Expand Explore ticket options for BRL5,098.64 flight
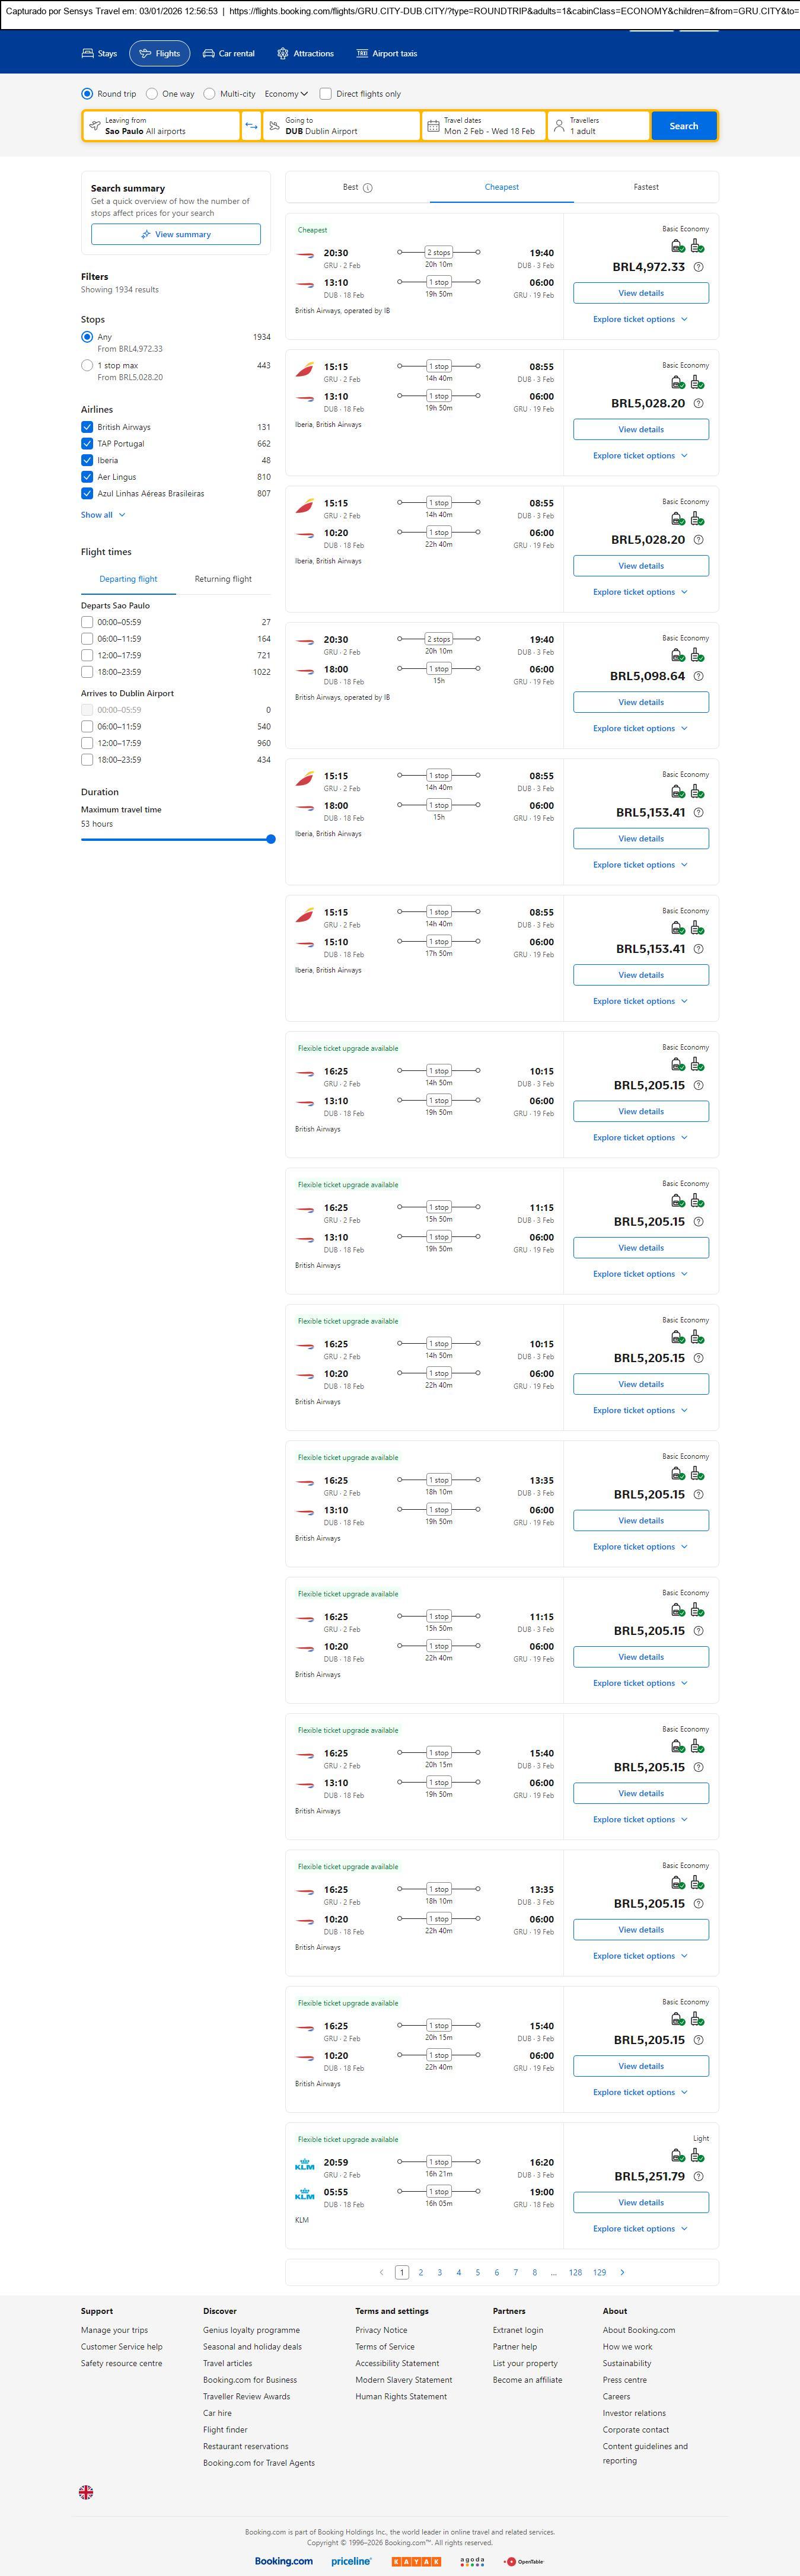 (640, 728)
